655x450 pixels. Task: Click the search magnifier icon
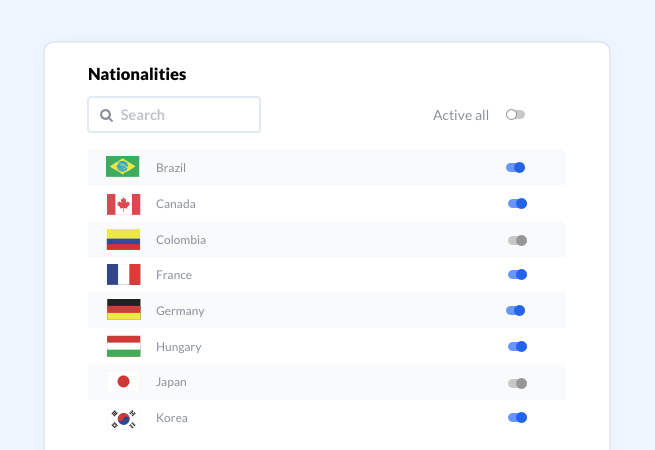coord(106,115)
